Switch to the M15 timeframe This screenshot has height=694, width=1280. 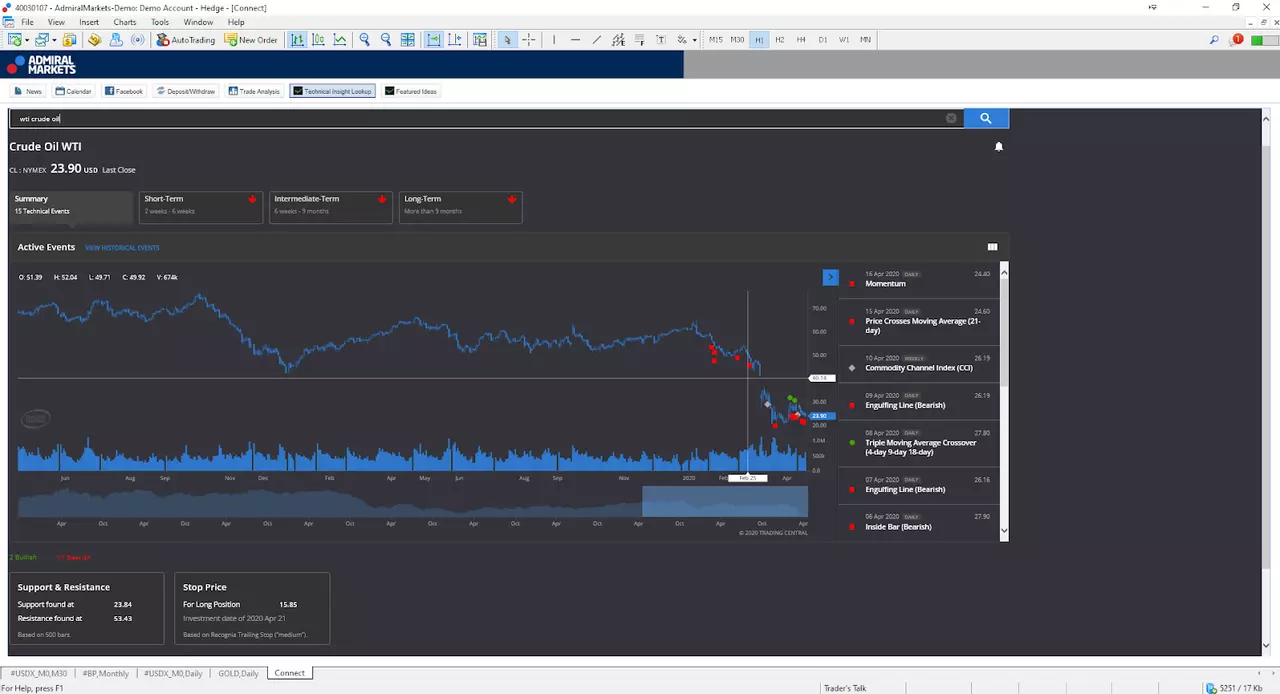(x=716, y=40)
